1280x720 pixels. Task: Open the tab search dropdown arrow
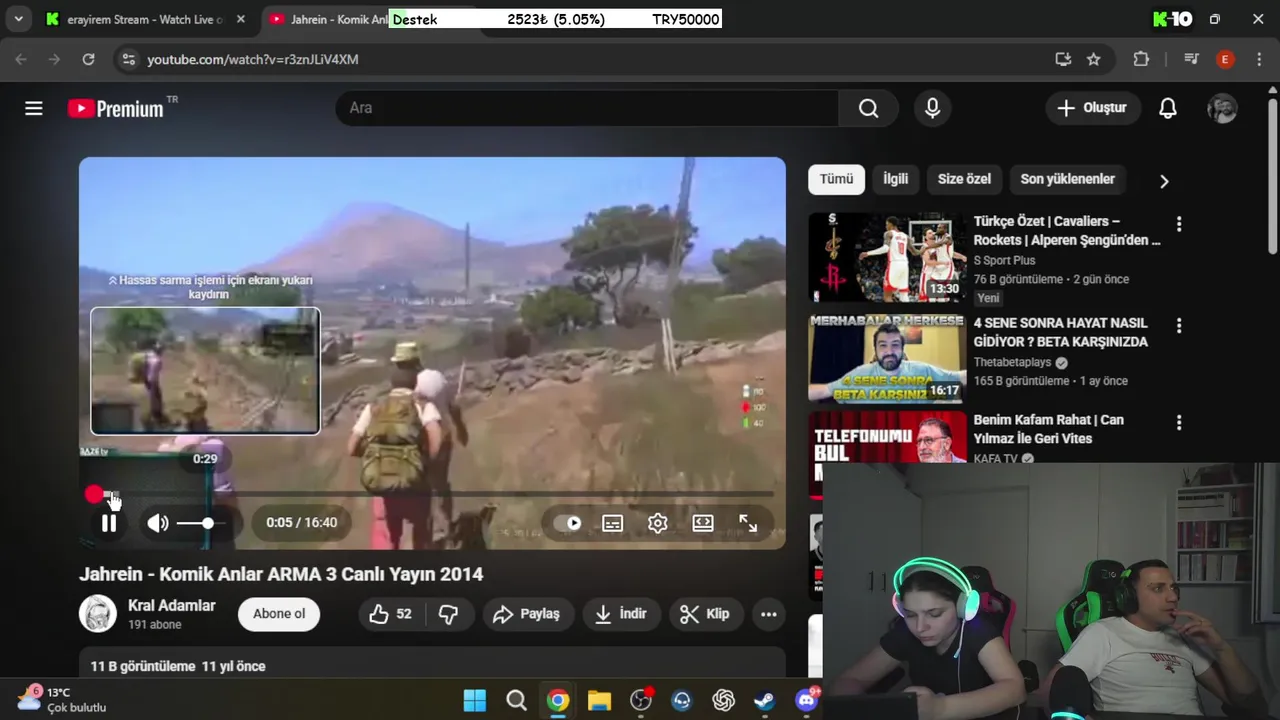[x=18, y=19]
